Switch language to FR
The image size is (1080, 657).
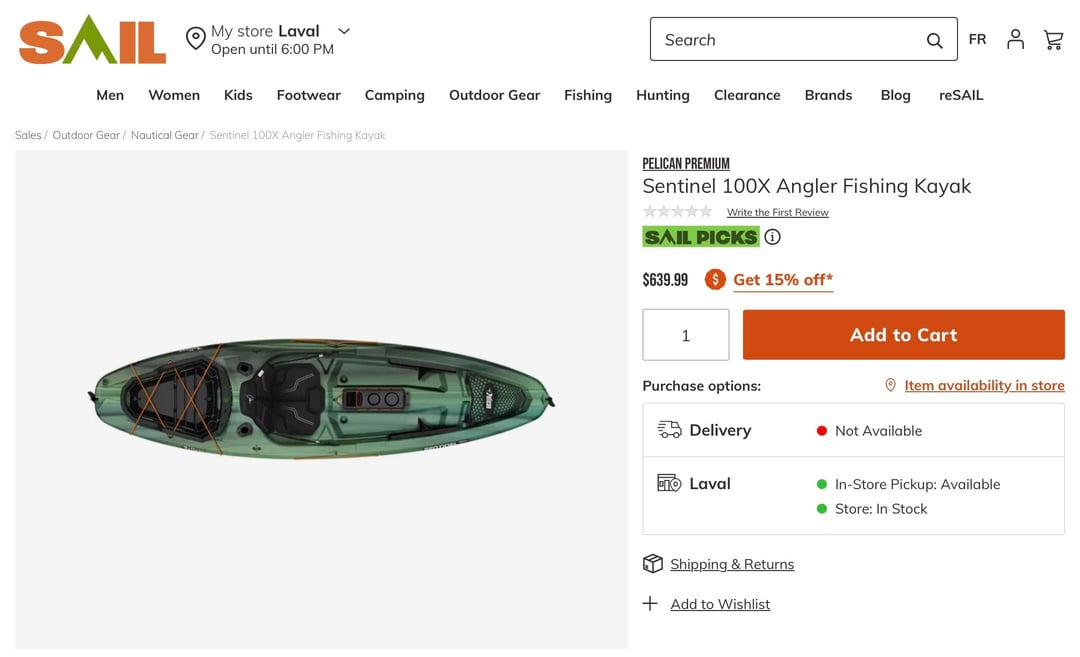pyautogui.click(x=977, y=39)
